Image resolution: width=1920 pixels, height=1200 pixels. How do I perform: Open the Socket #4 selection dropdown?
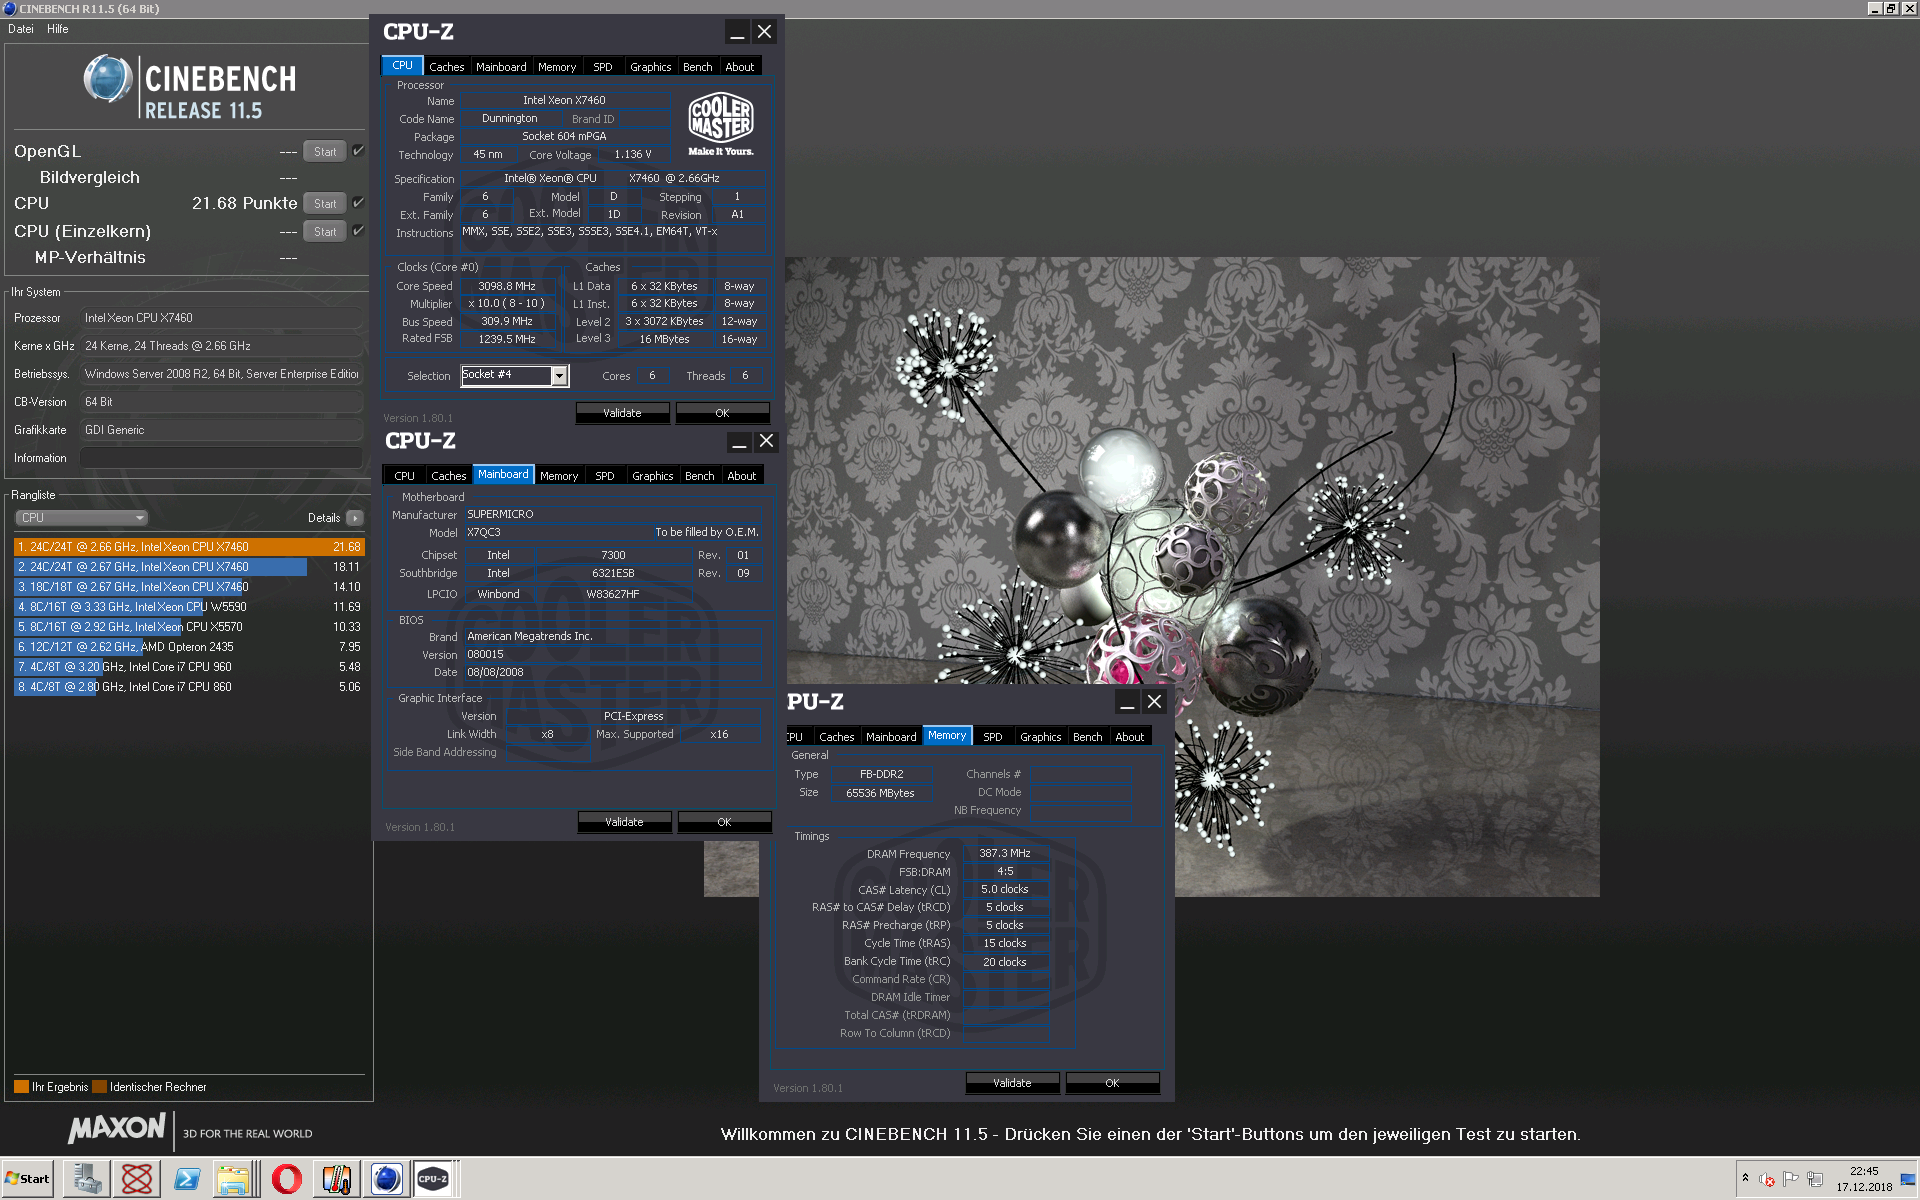(x=559, y=376)
